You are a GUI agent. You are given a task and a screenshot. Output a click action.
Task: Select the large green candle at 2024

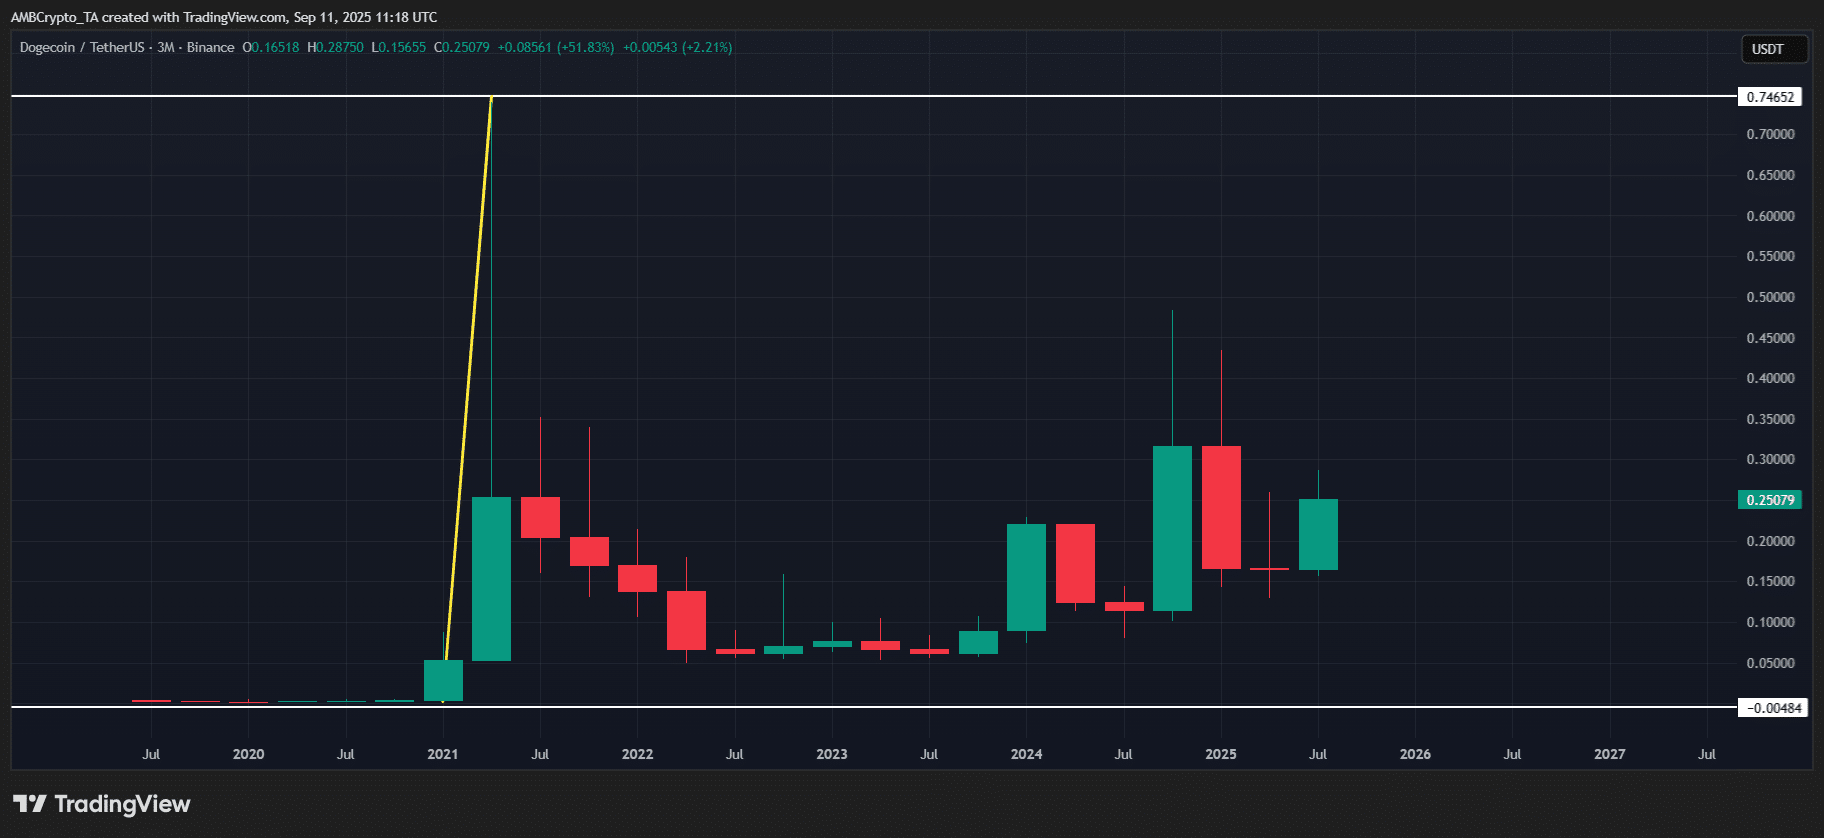pos(1026,577)
